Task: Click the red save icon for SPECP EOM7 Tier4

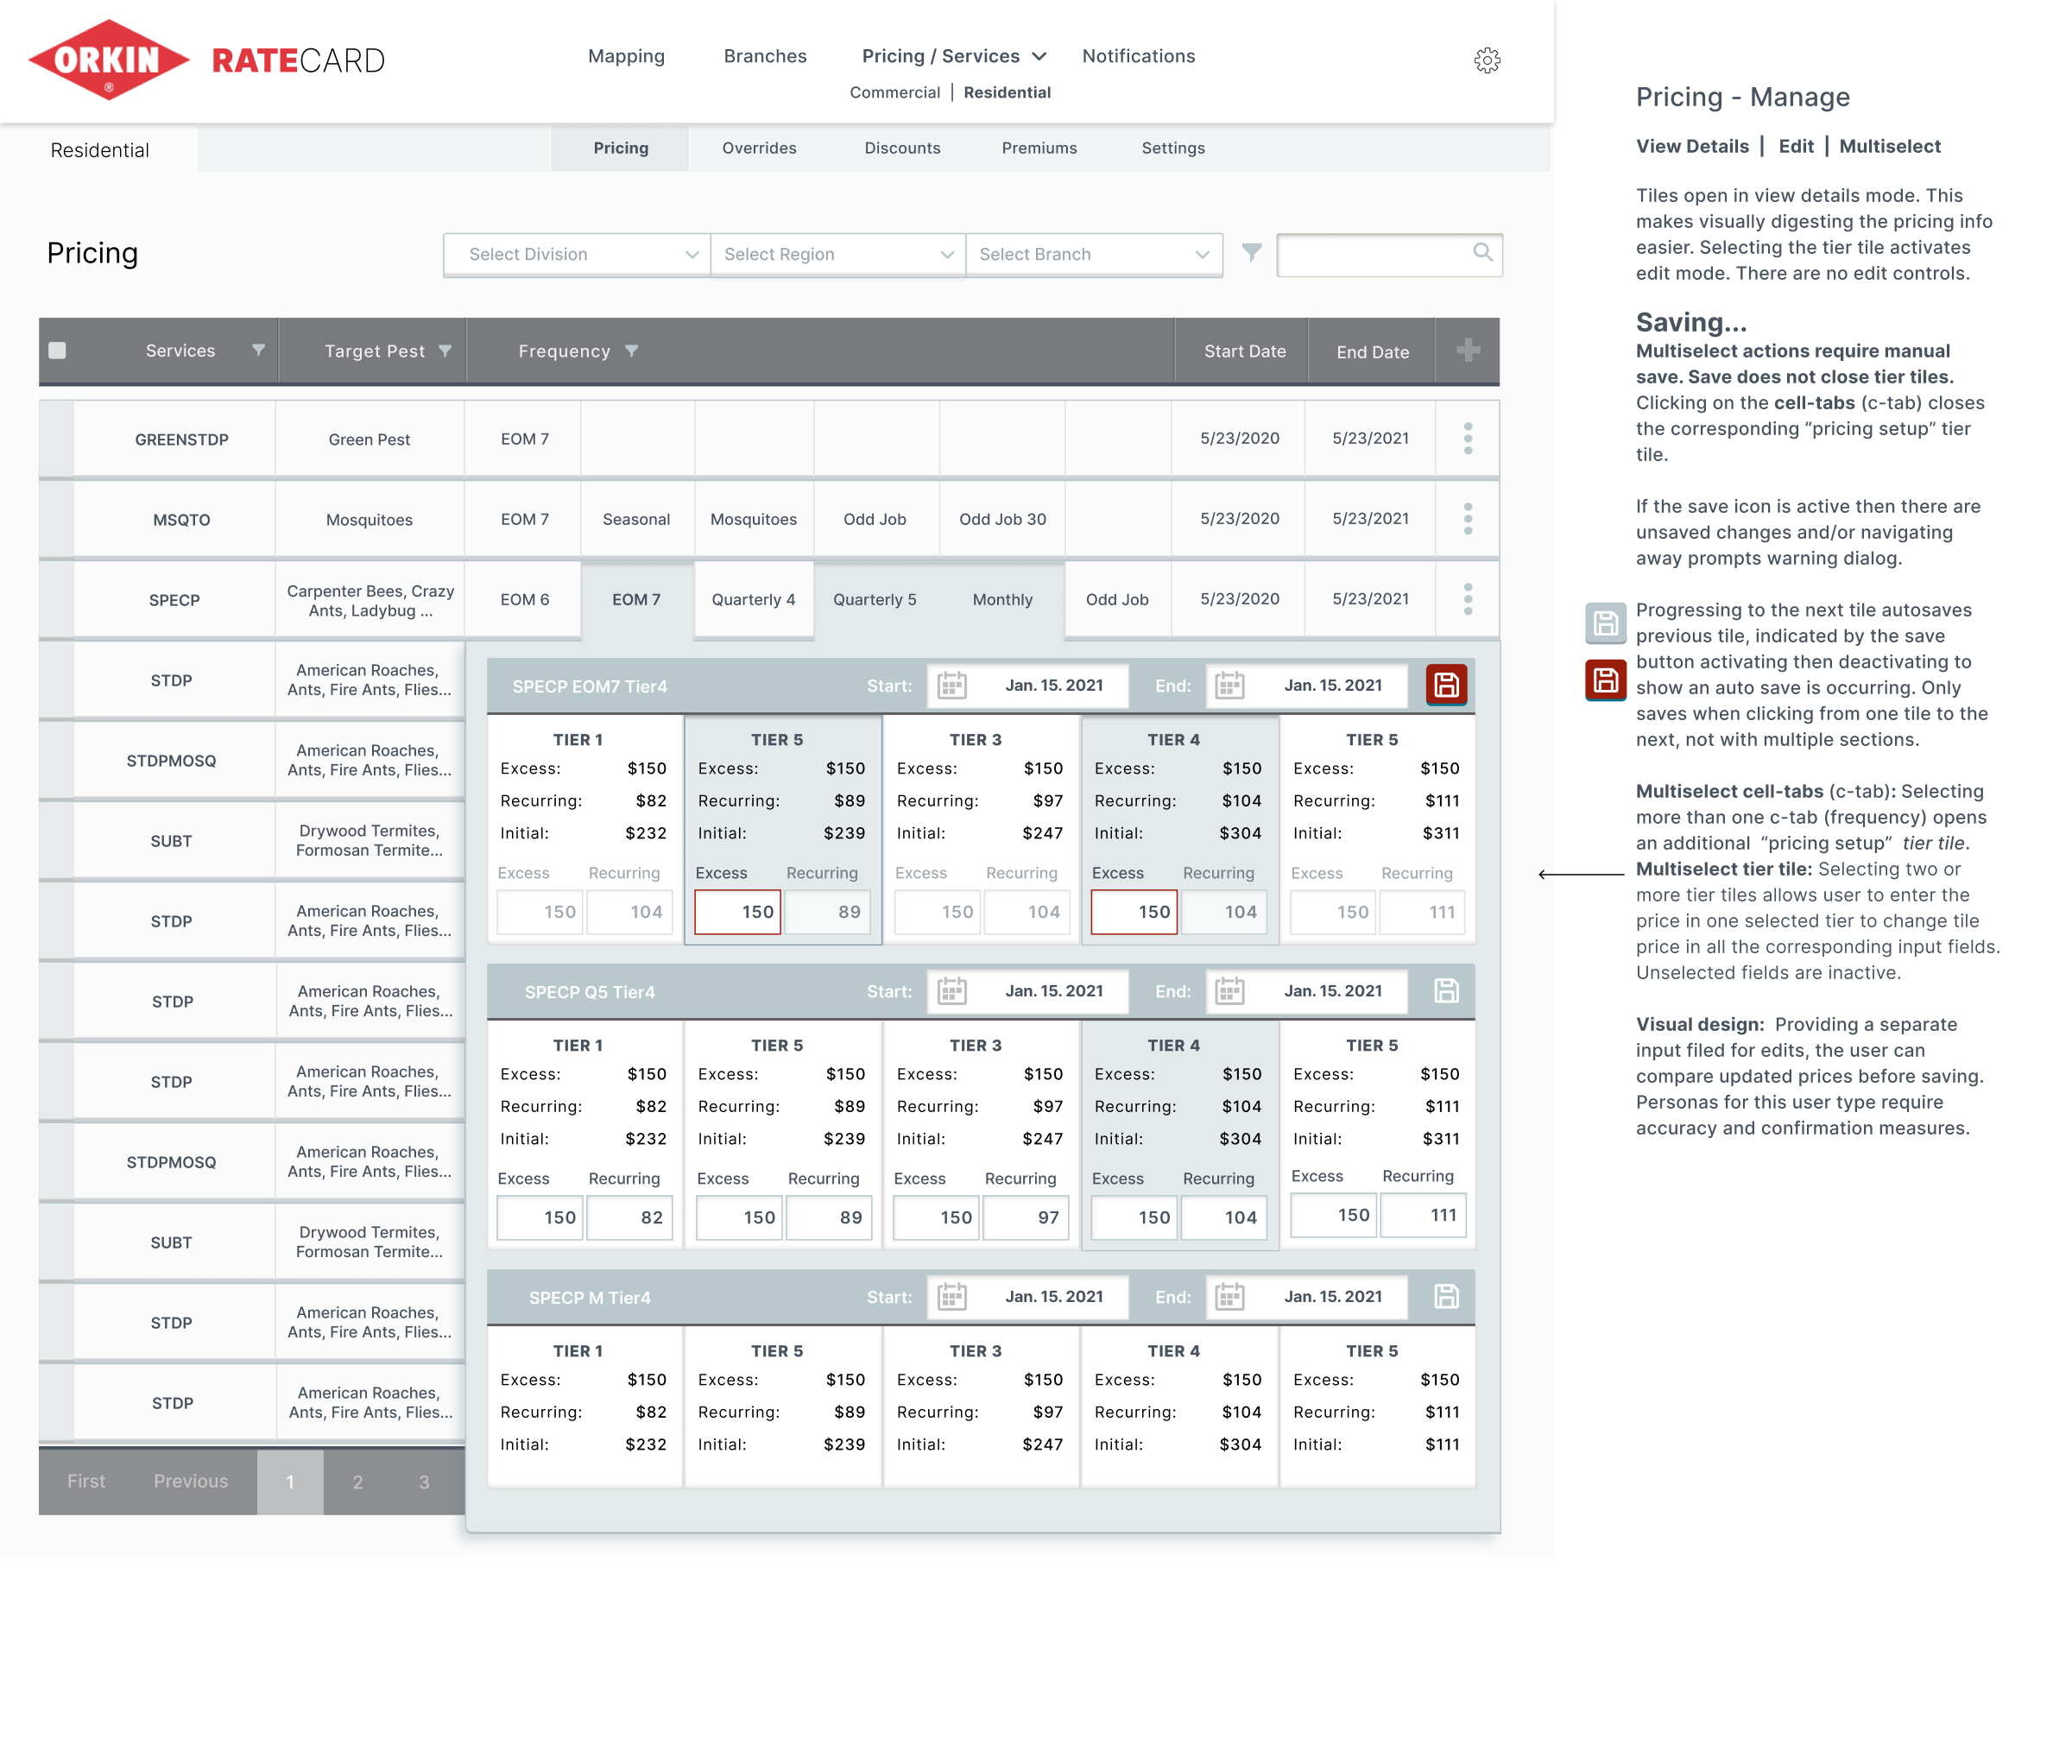Action: point(1446,686)
